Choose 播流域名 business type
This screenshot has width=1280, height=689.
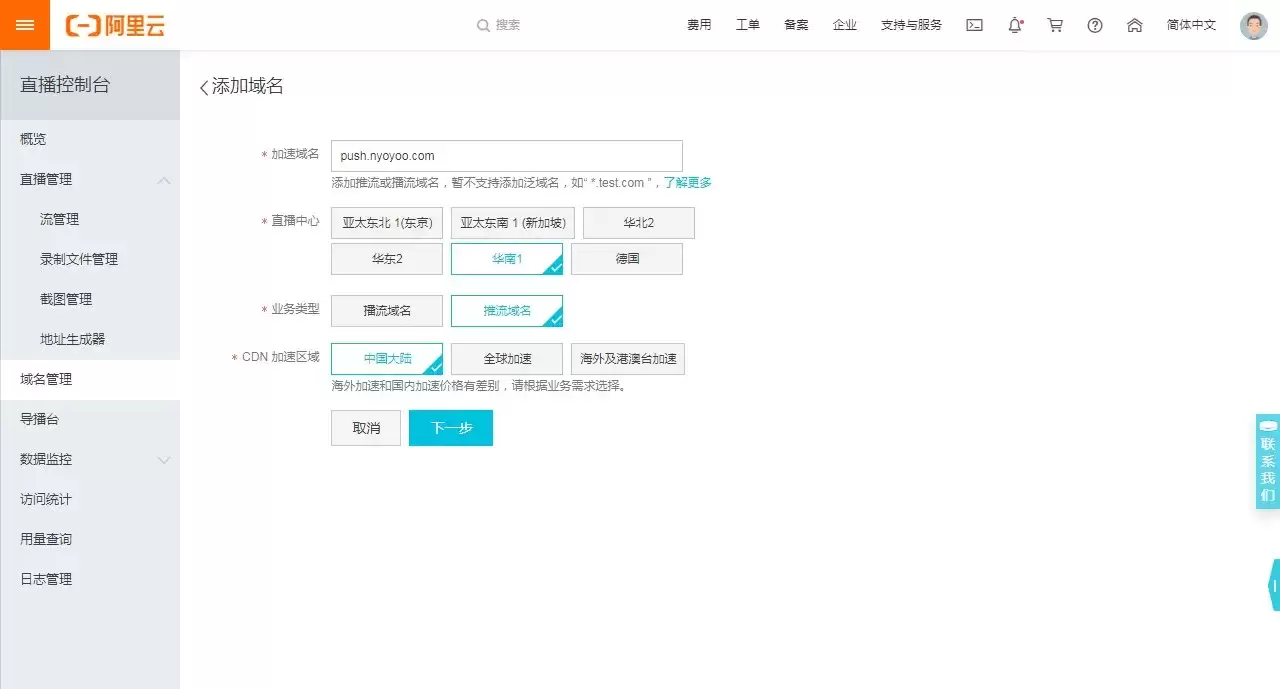pyautogui.click(x=387, y=311)
